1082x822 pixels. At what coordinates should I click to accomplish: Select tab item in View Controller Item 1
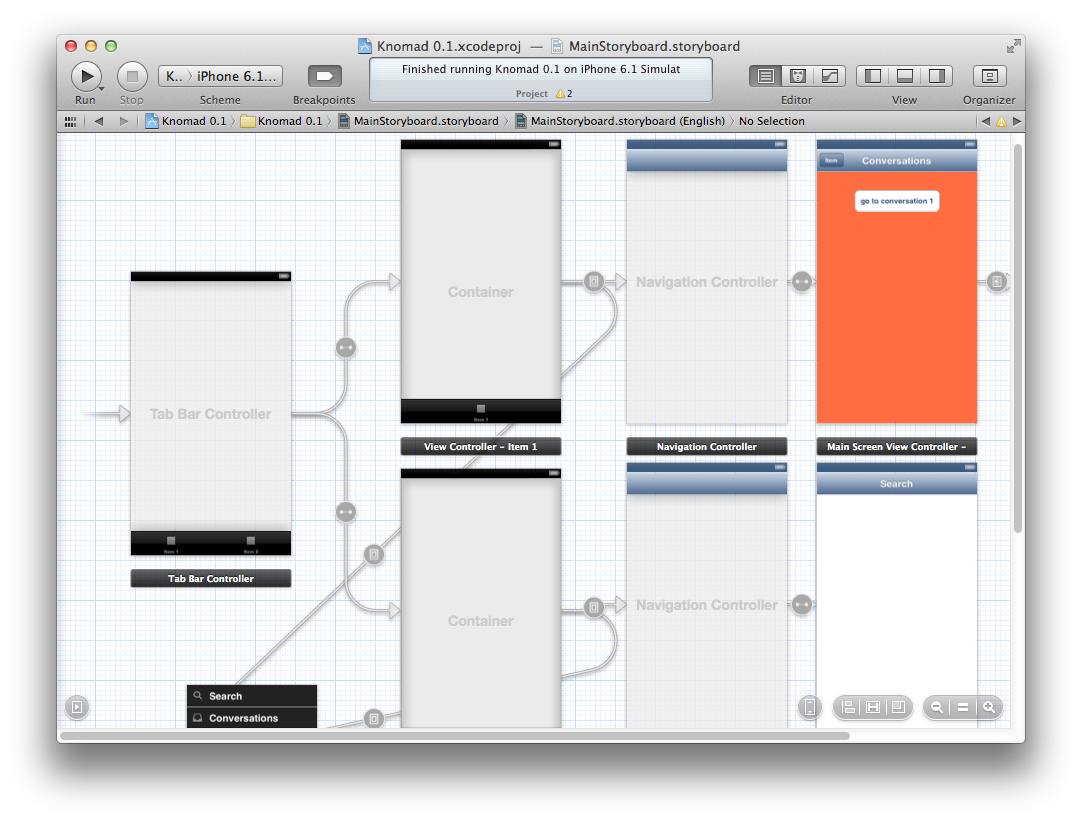point(481,412)
